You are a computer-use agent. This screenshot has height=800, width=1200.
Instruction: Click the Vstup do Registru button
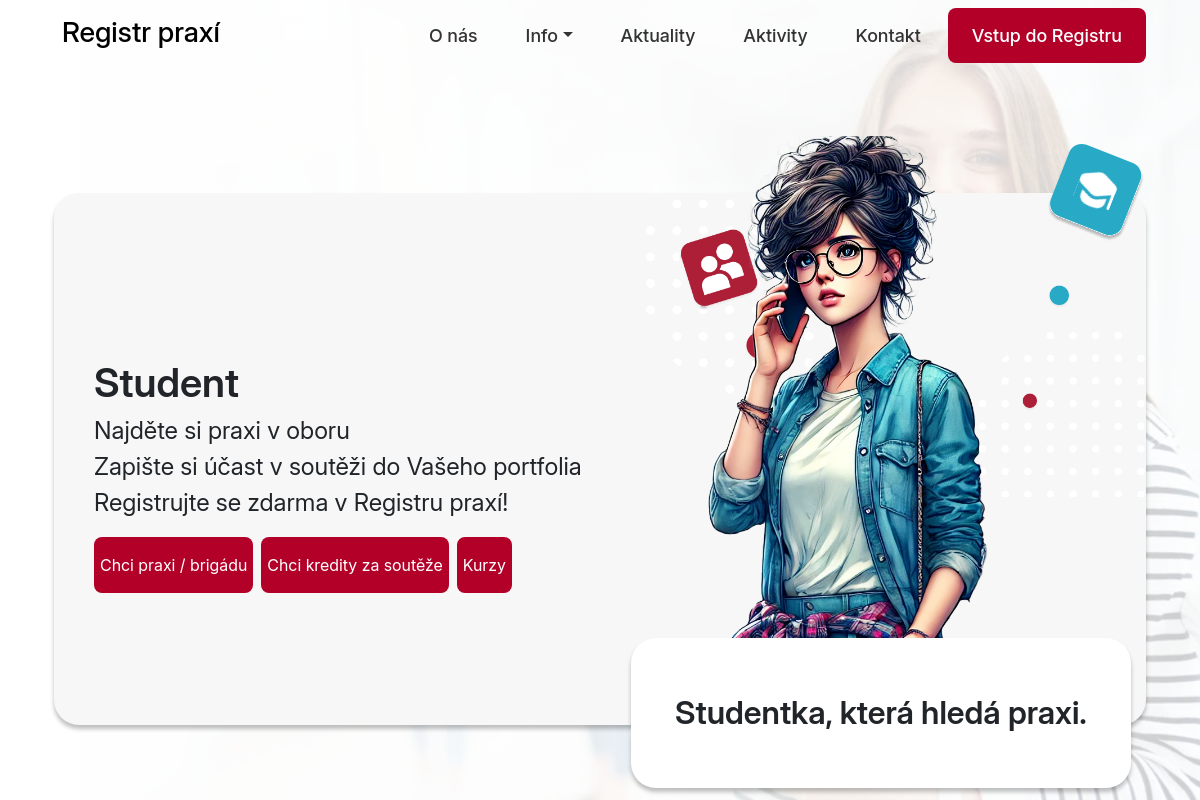tap(1047, 36)
